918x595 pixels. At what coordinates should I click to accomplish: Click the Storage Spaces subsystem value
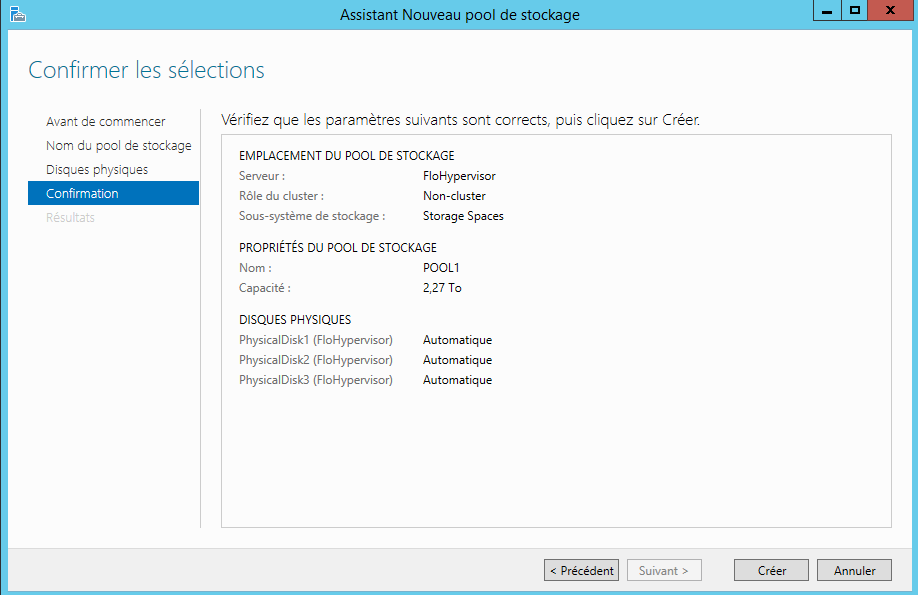click(x=463, y=216)
